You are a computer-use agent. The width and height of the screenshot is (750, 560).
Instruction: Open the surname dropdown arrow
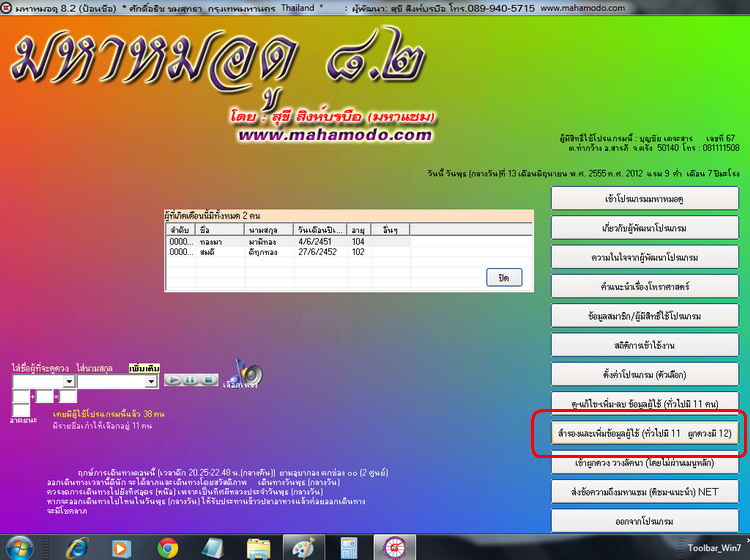(151, 381)
